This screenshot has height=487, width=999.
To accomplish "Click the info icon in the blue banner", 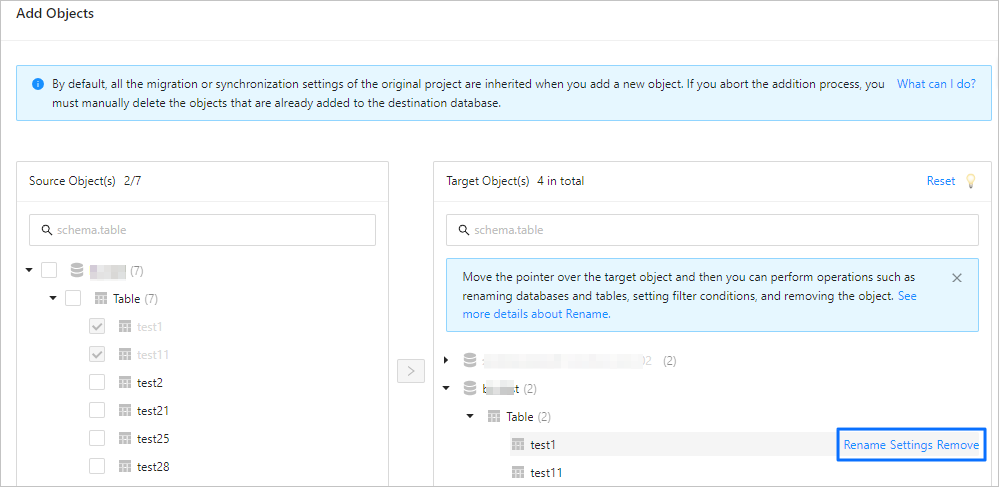I will click(x=38, y=84).
